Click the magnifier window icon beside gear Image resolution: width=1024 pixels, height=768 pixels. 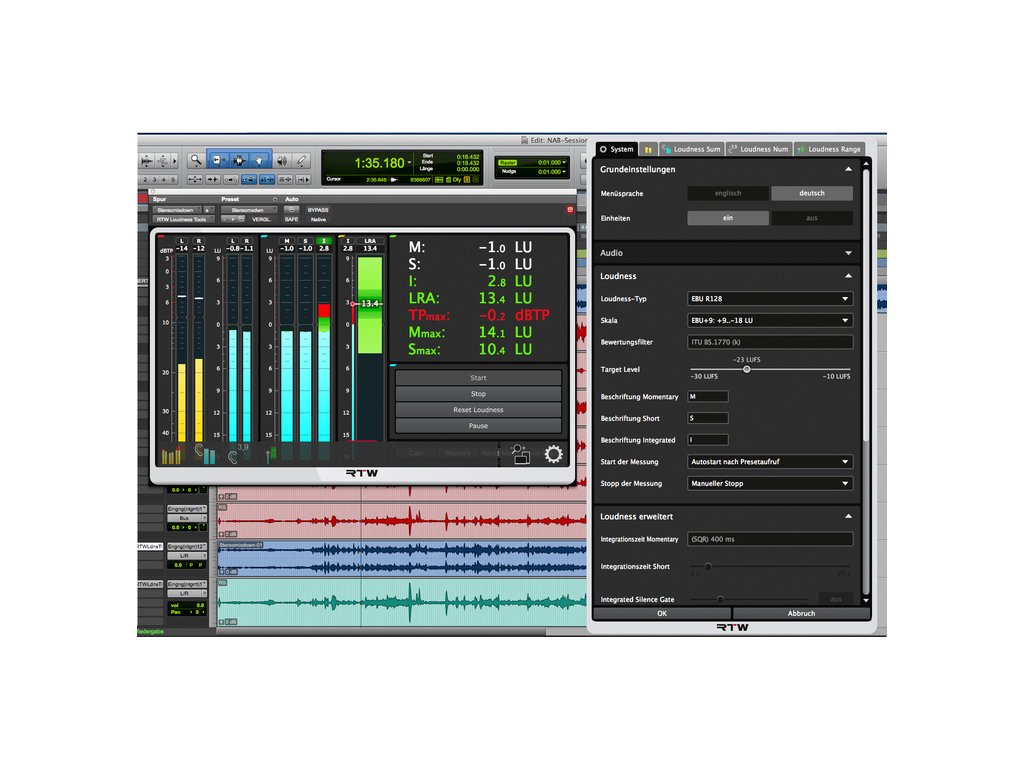[x=520, y=454]
